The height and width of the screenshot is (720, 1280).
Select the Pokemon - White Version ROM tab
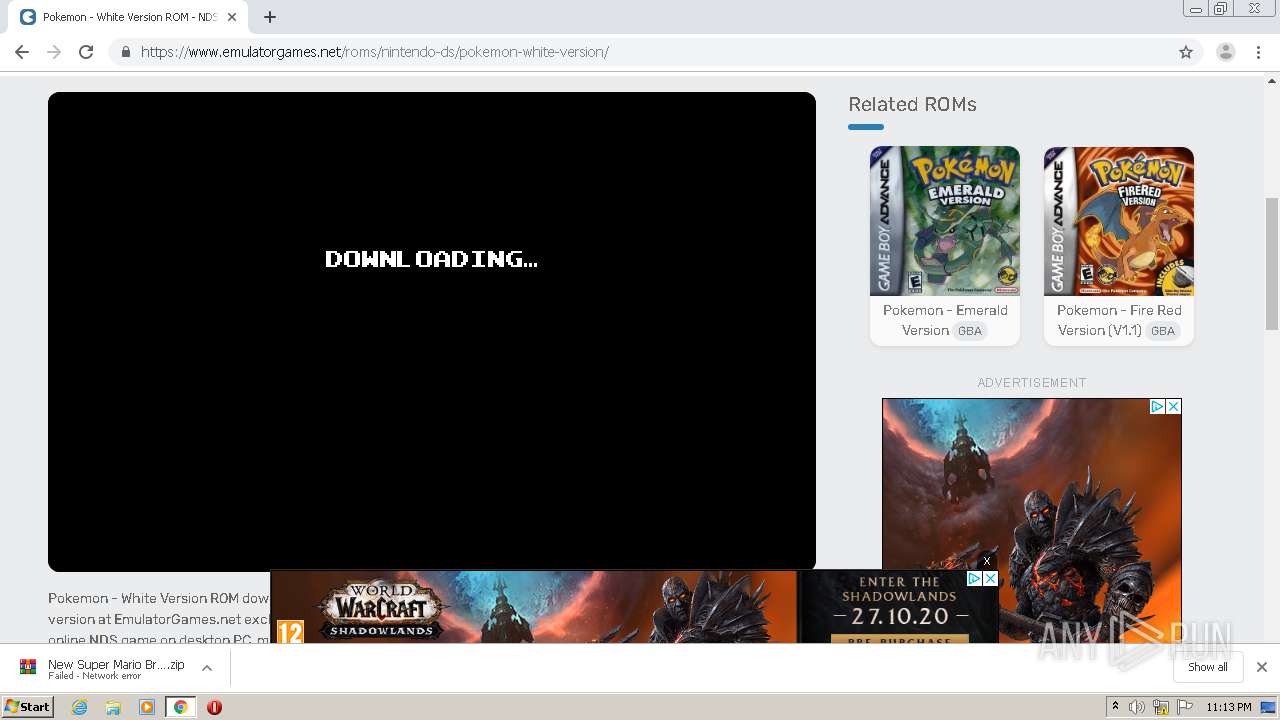pos(129,17)
